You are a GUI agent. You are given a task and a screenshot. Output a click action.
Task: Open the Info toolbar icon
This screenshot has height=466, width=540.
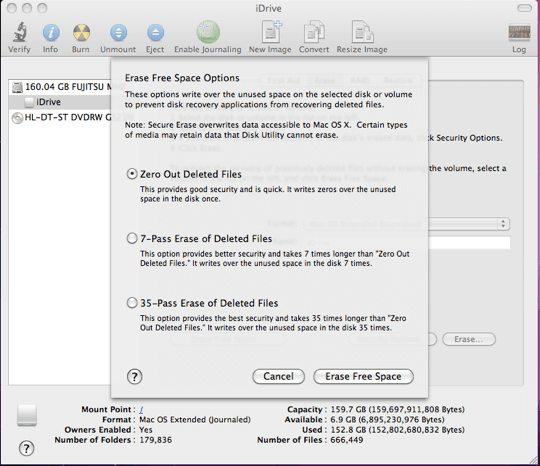(x=51, y=33)
